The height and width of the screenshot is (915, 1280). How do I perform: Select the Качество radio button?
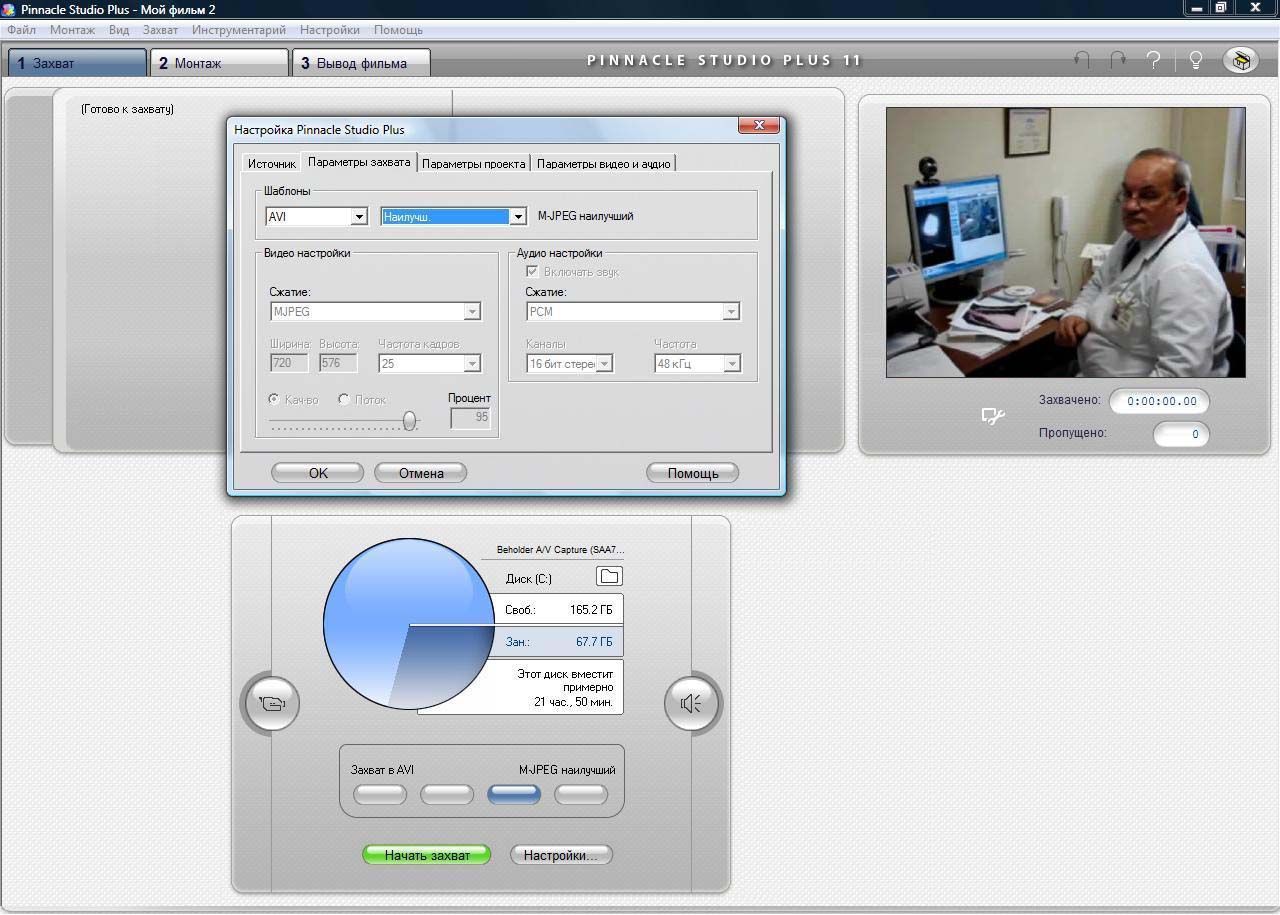click(275, 399)
